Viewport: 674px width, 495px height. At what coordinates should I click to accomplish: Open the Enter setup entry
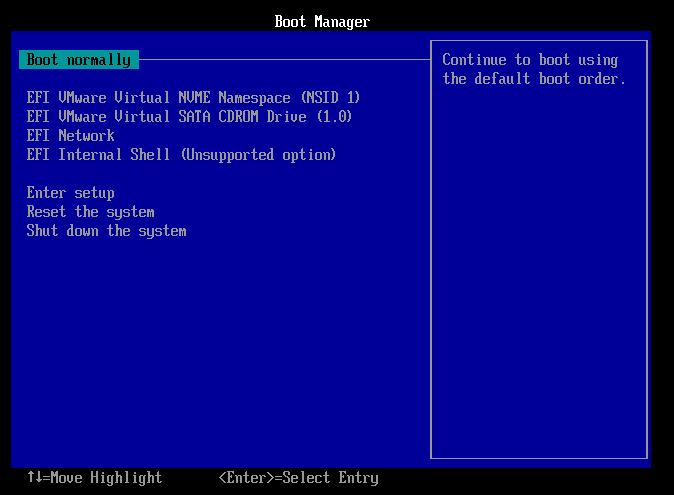point(70,192)
